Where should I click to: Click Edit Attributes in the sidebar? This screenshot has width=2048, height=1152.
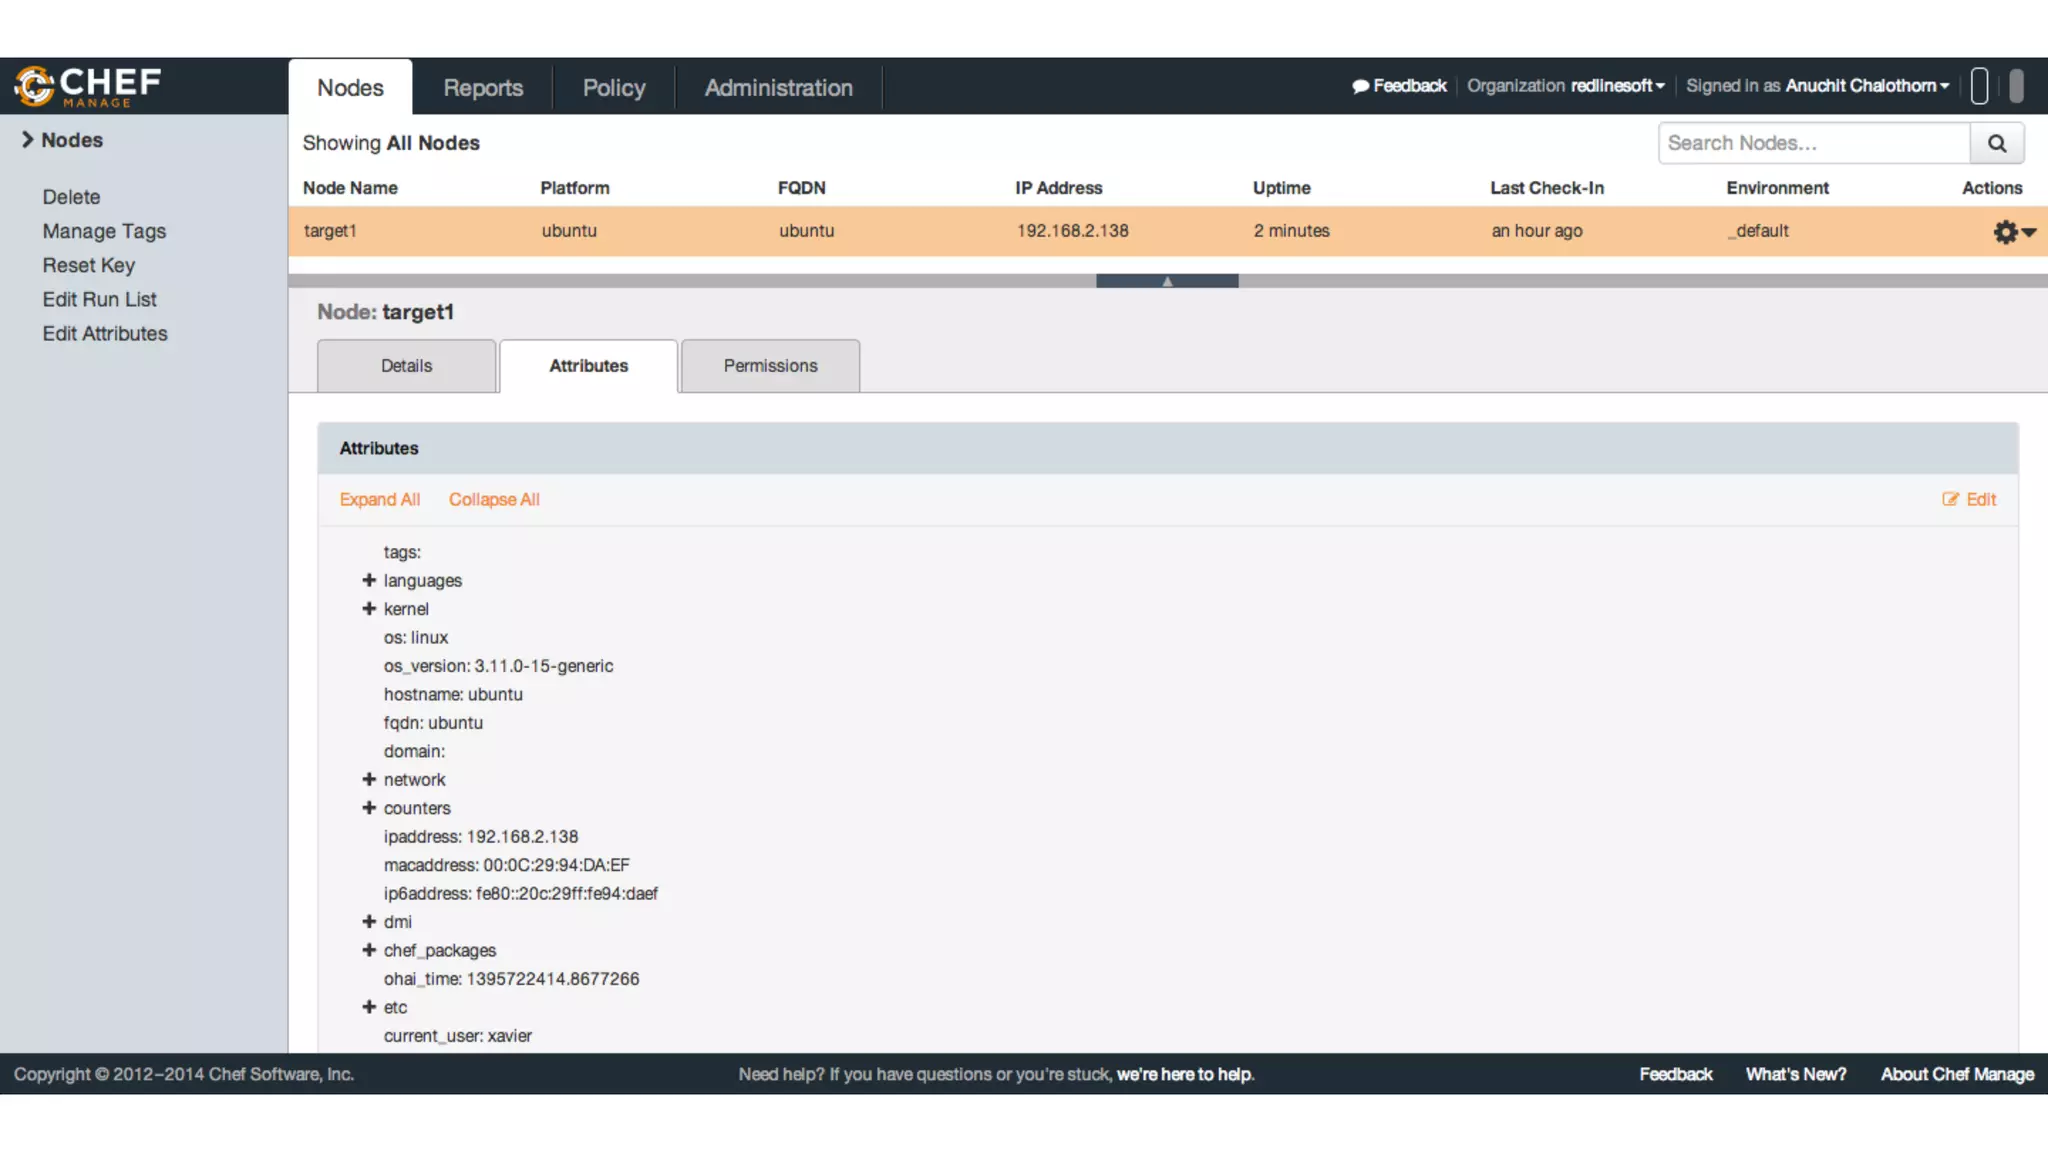tap(105, 333)
